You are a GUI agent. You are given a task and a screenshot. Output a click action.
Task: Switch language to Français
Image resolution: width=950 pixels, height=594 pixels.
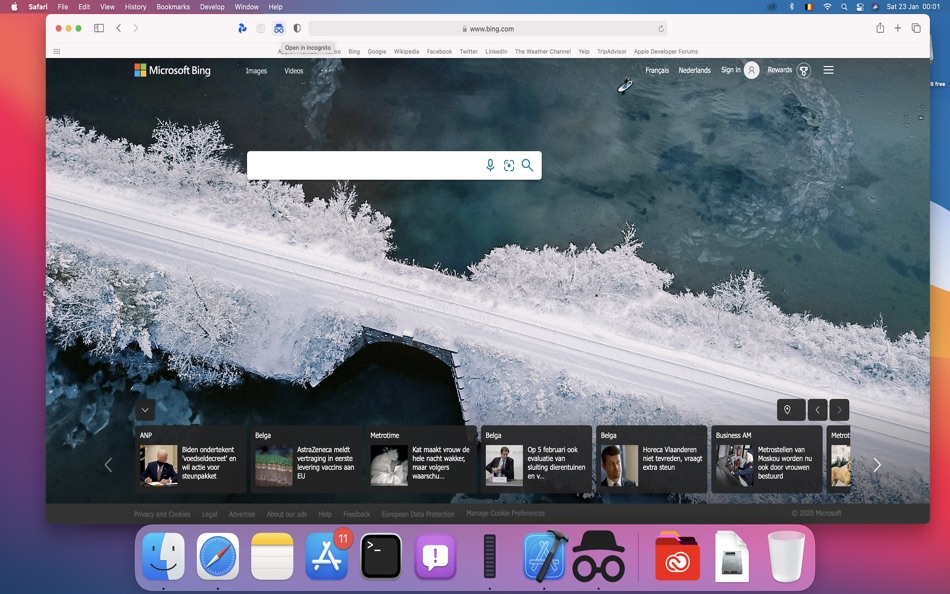657,70
